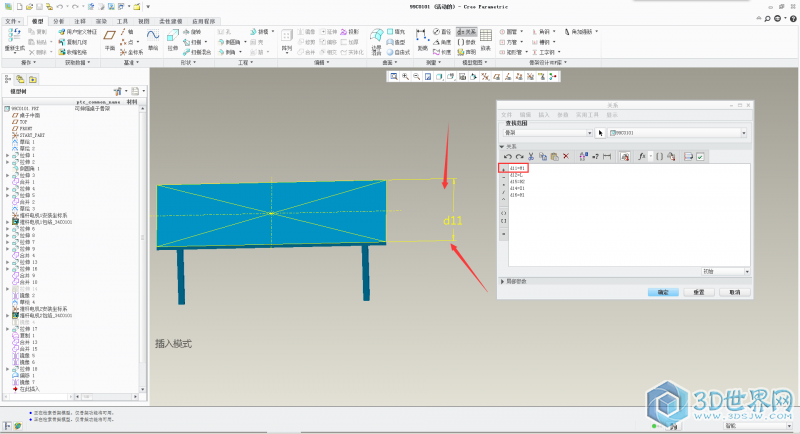Expand the 工程 ribbon group
800x434 pixels.
(245, 62)
